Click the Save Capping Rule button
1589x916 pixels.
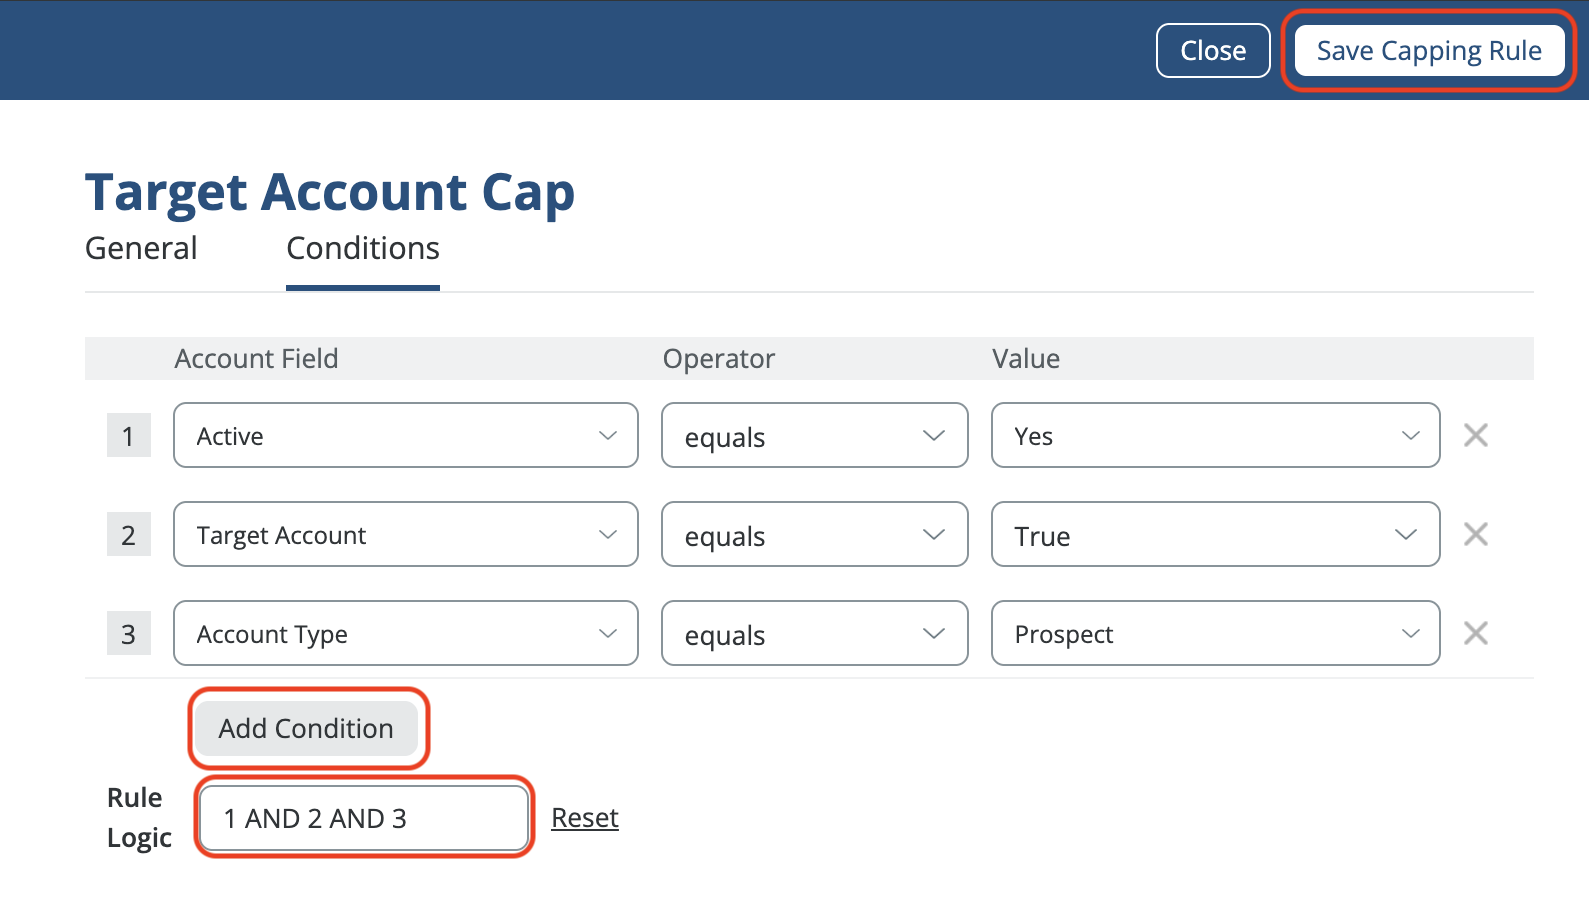[x=1428, y=51]
